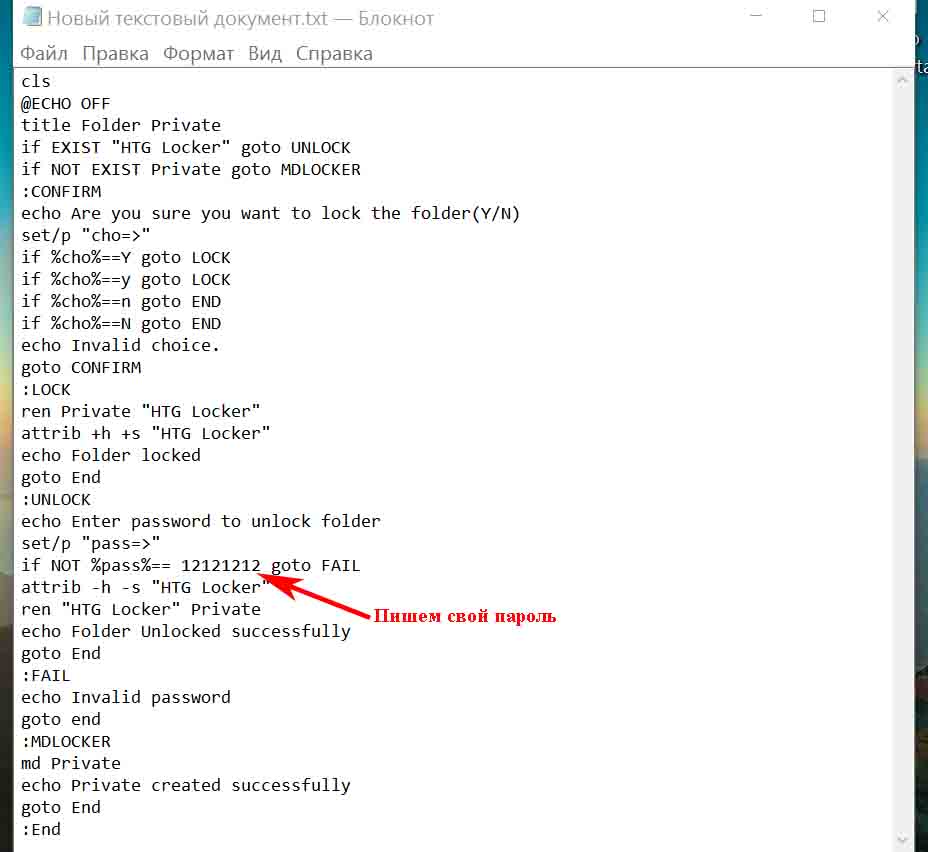
Task: Click line 'echo Folder Unlocked successfully'
Action: pos(186,632)
